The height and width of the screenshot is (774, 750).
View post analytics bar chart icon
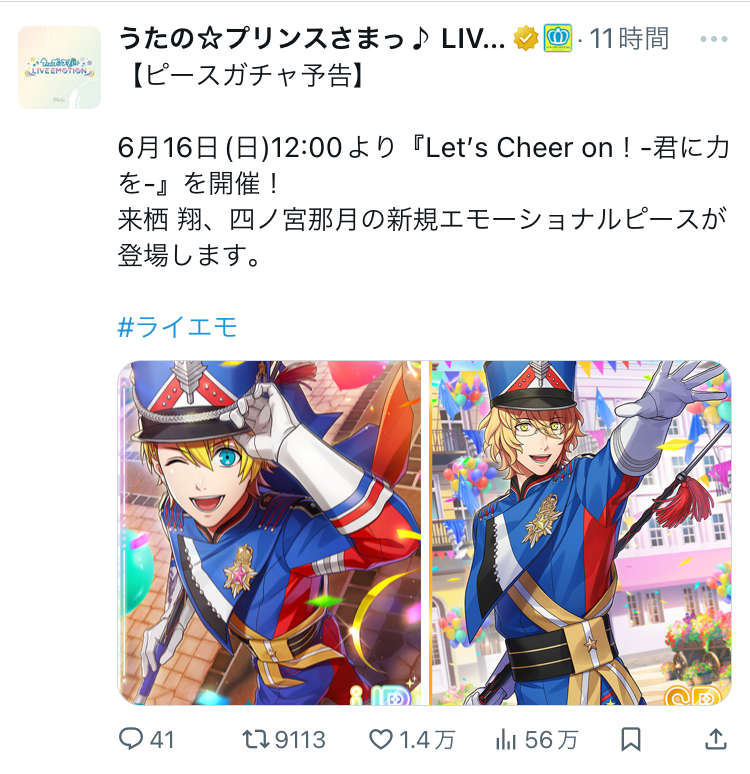click(506, 739)
